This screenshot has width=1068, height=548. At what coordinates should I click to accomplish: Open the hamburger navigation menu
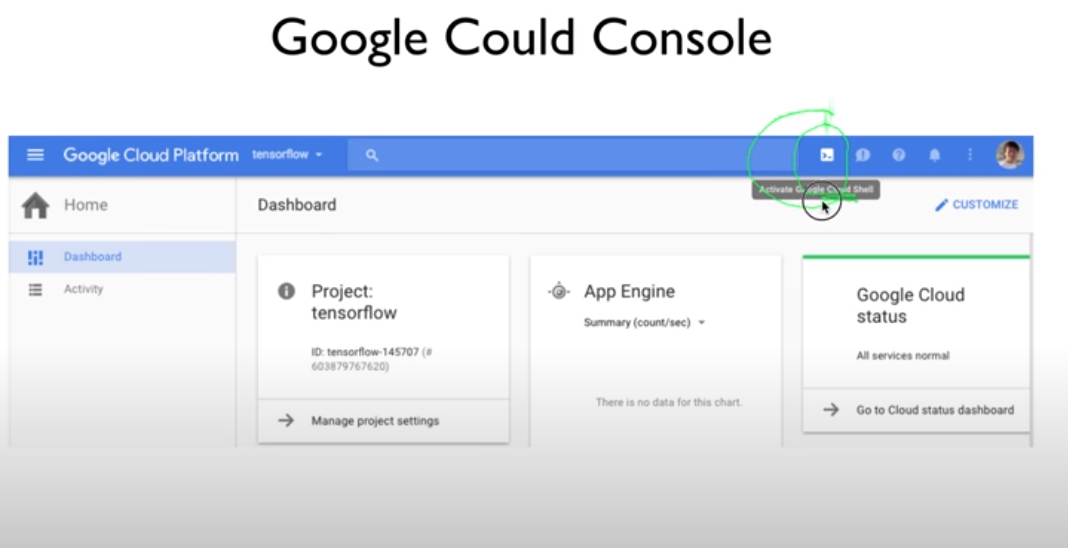point(35,155)
